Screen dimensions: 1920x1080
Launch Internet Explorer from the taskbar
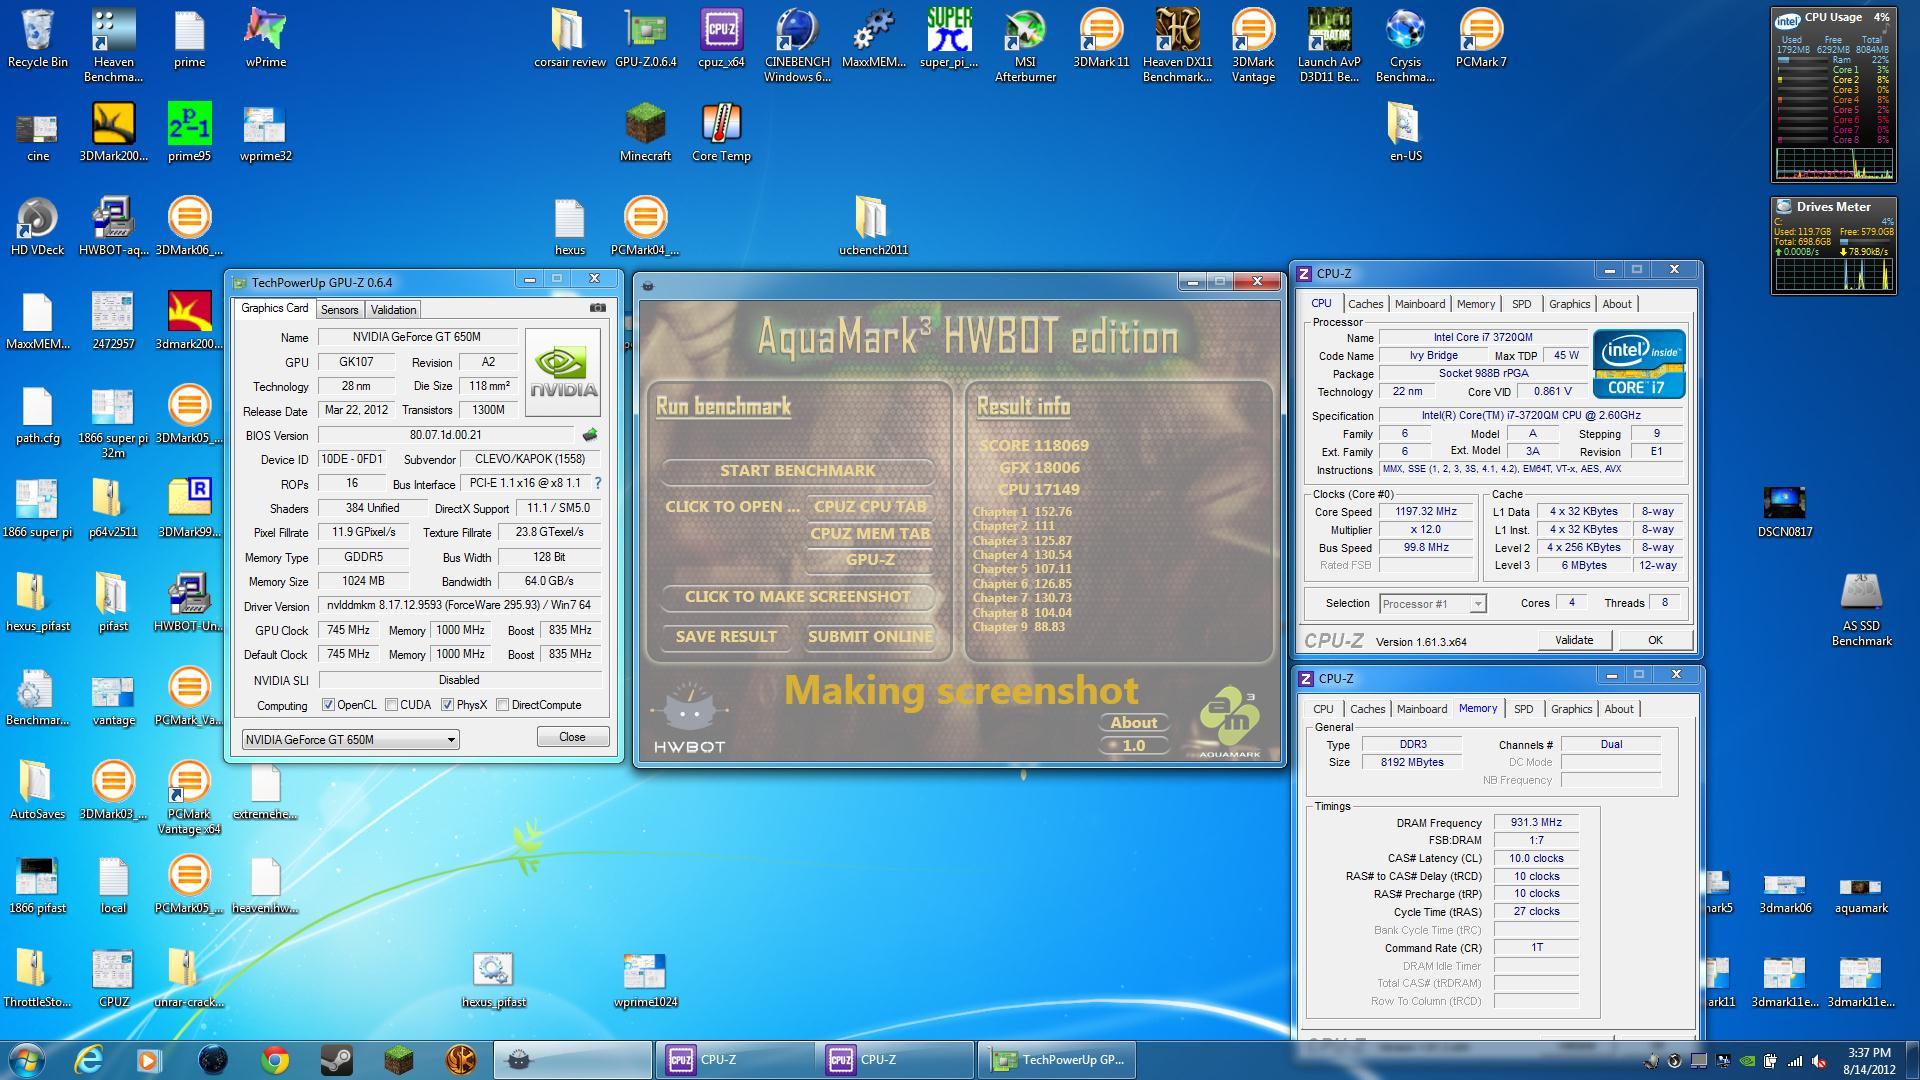90,1059
